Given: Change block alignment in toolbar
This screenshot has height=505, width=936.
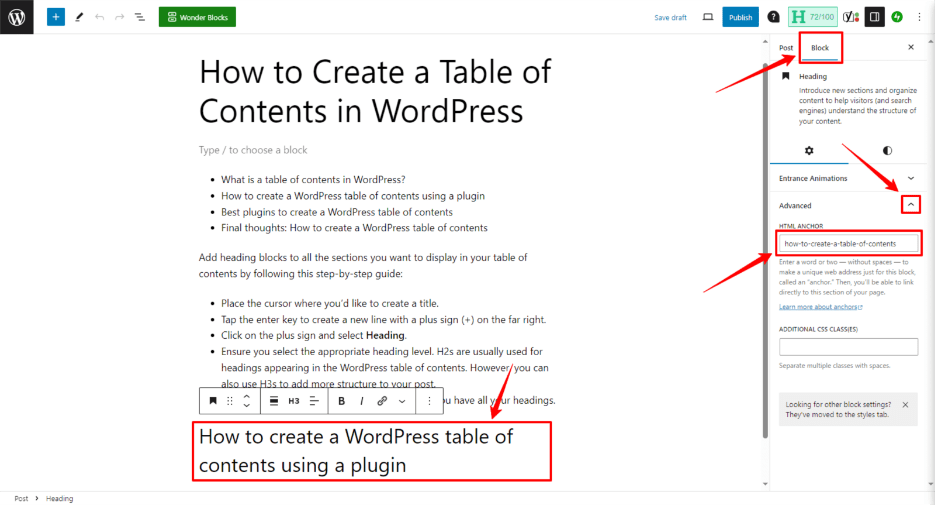Looking at the screenshot, I should [x=273, y=401].
